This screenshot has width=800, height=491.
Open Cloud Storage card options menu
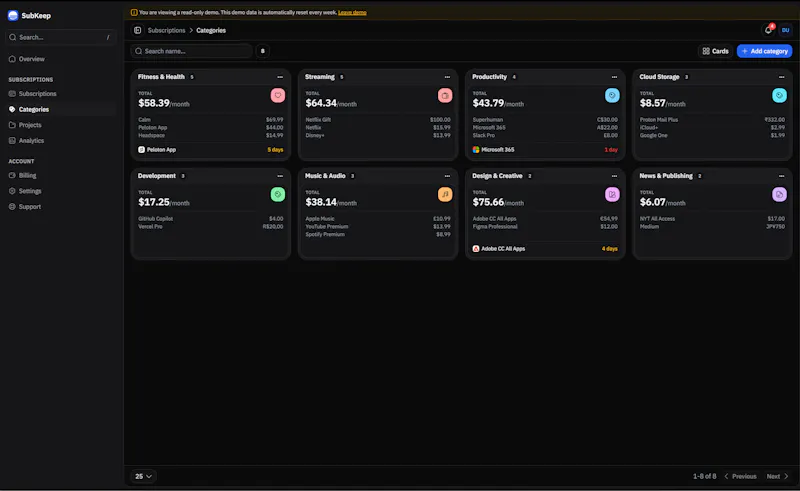[782, 77]
